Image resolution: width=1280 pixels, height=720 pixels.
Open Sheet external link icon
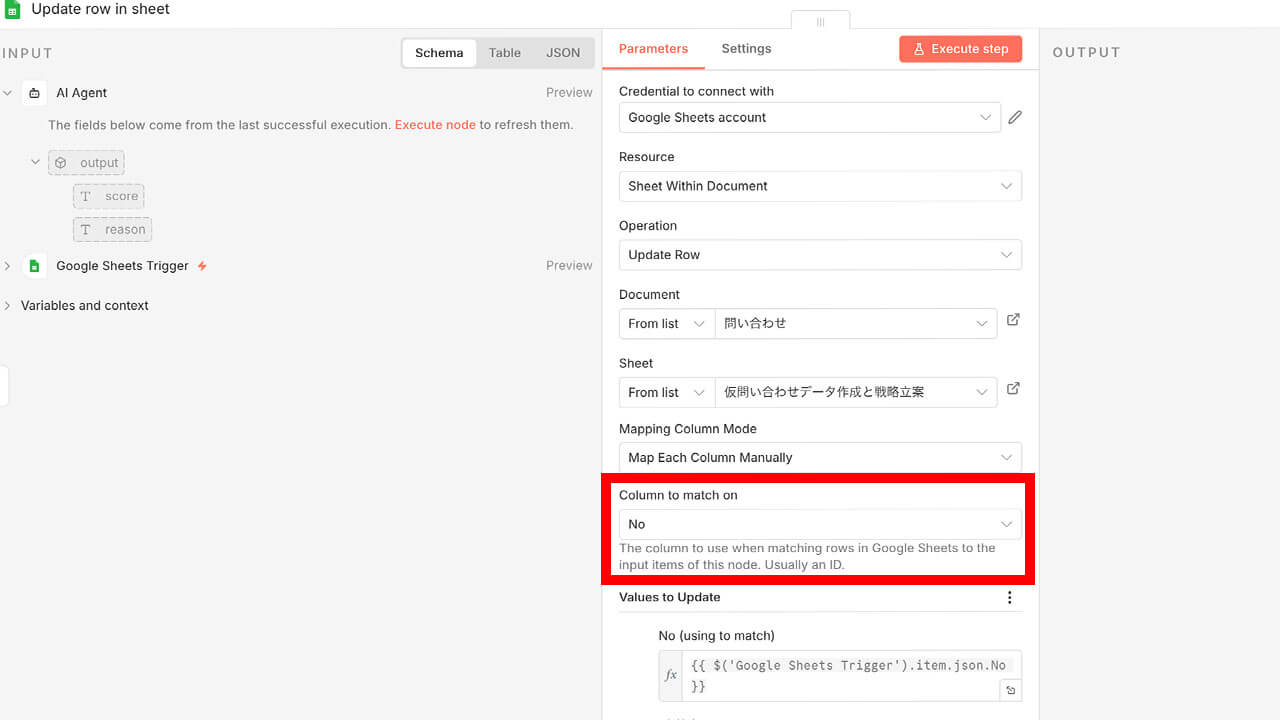pyautogui.click(x=1013, y=389)
